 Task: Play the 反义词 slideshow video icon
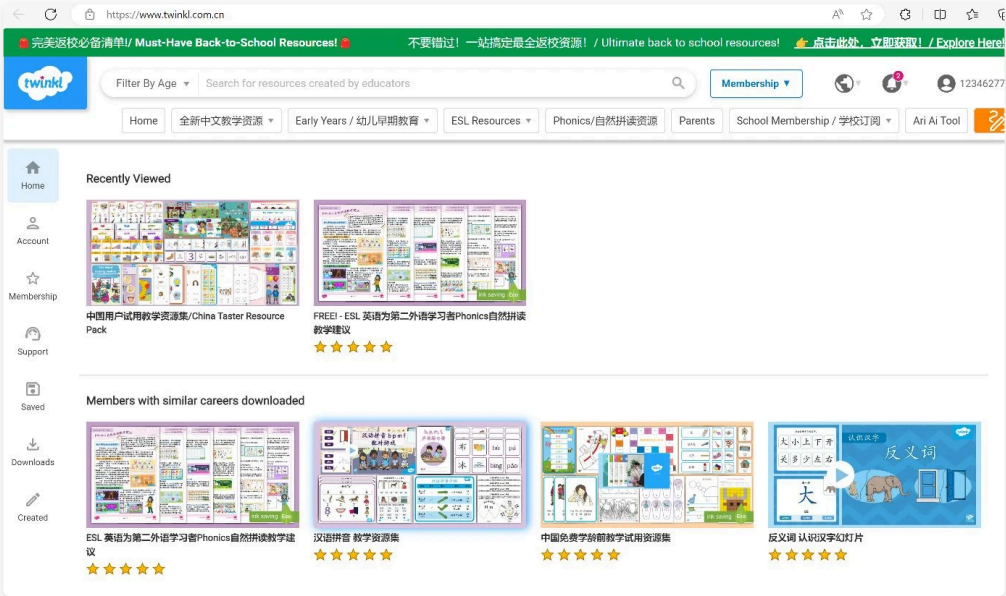pyautogui.click(x=840, y=475)
